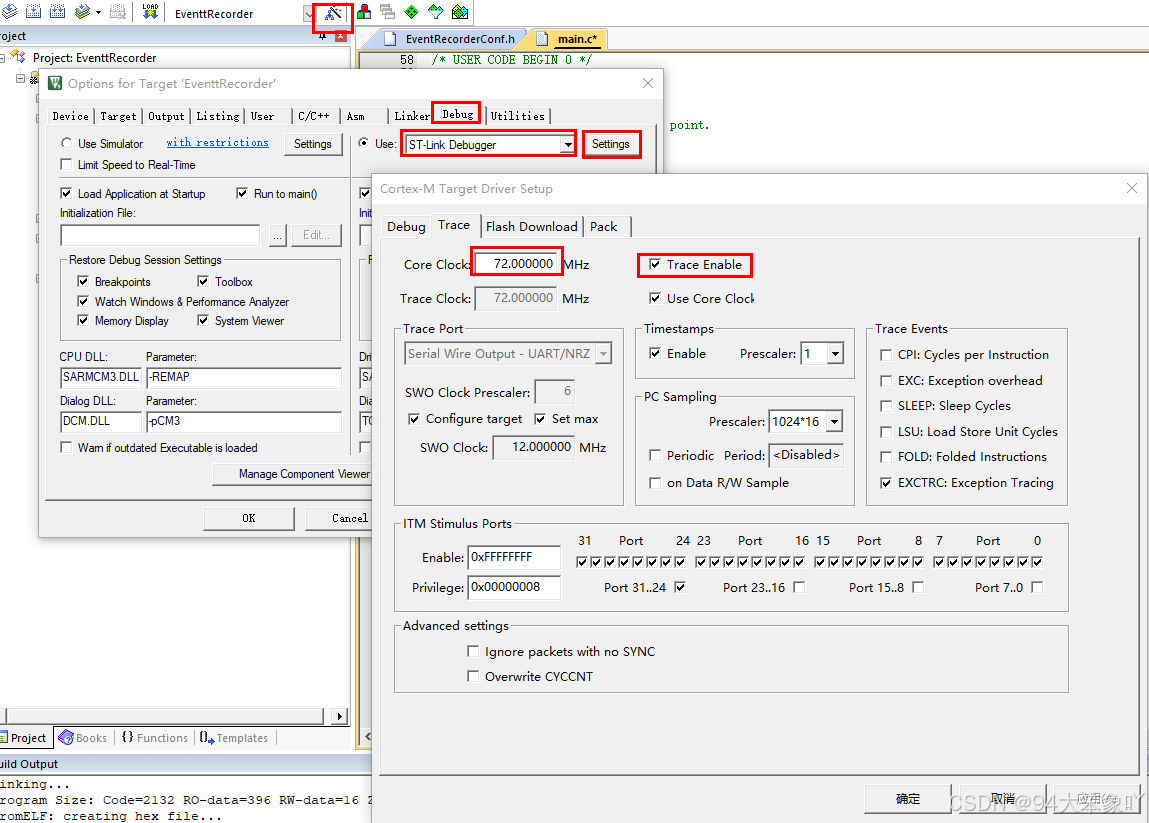Viewport: 1149px width, 823px height.
Task: Enable the Trace Enable checkbox
Action: coord(656,265)
